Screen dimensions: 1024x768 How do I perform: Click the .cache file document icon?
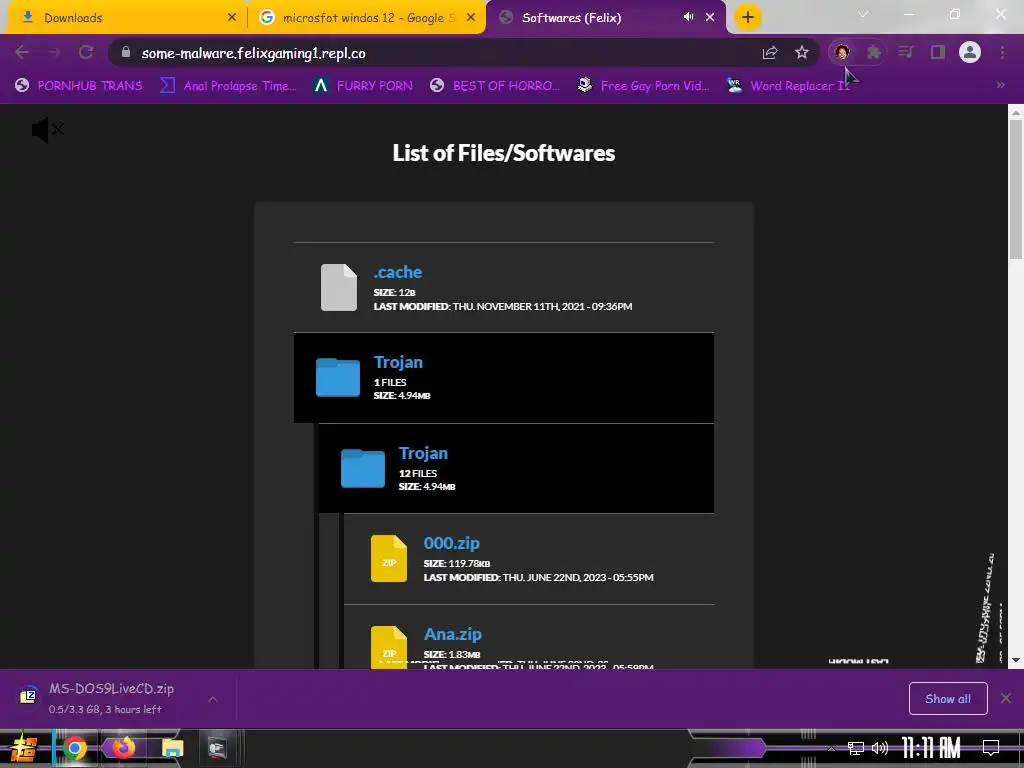click(339, 287)
